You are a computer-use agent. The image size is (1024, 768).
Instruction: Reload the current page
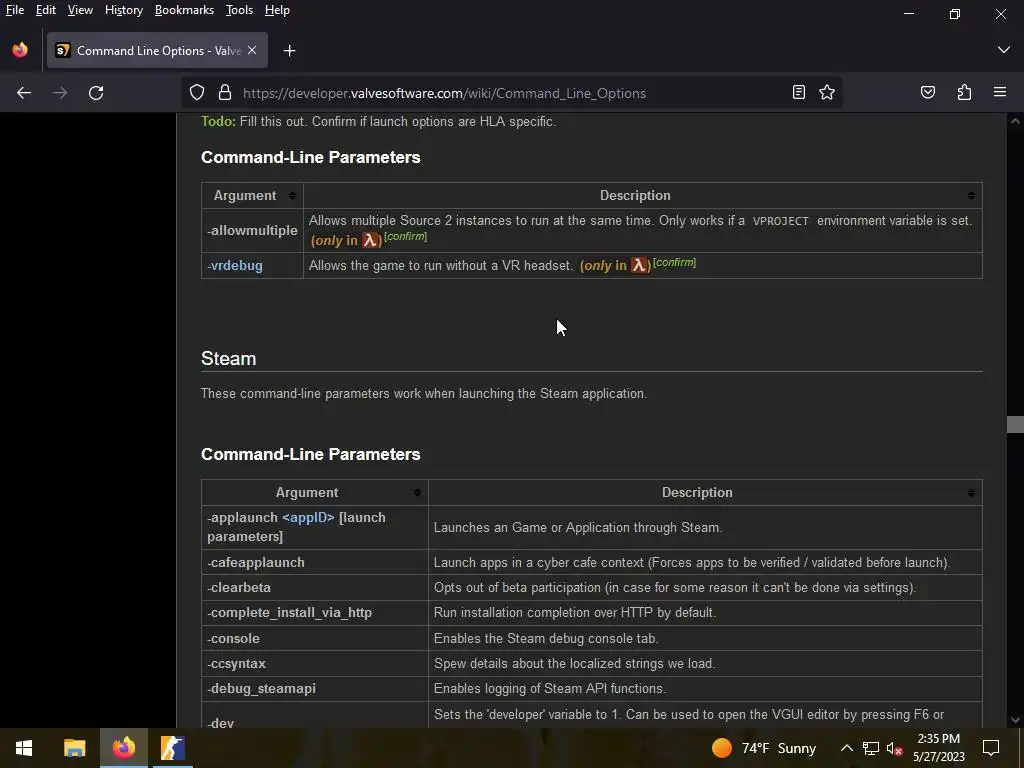coord(96,93)
